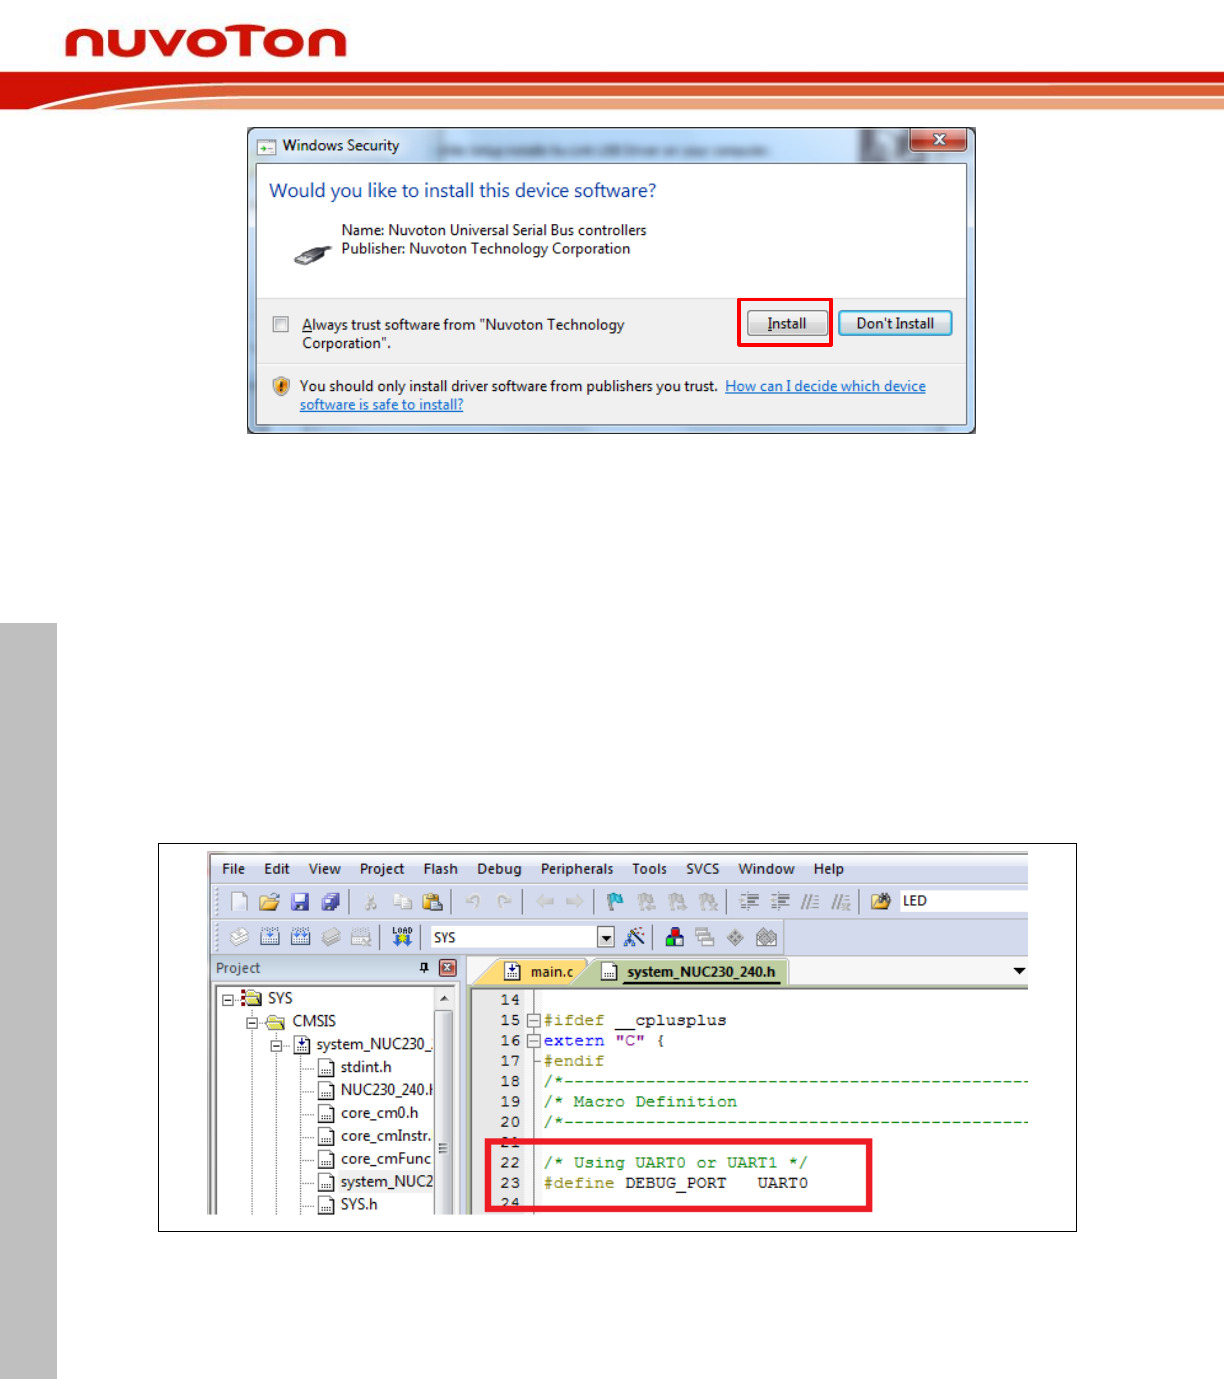Open the Peripherals menu
Image resolution: width=1224 pixels, height=1379 pixels.
click(576, 868)
